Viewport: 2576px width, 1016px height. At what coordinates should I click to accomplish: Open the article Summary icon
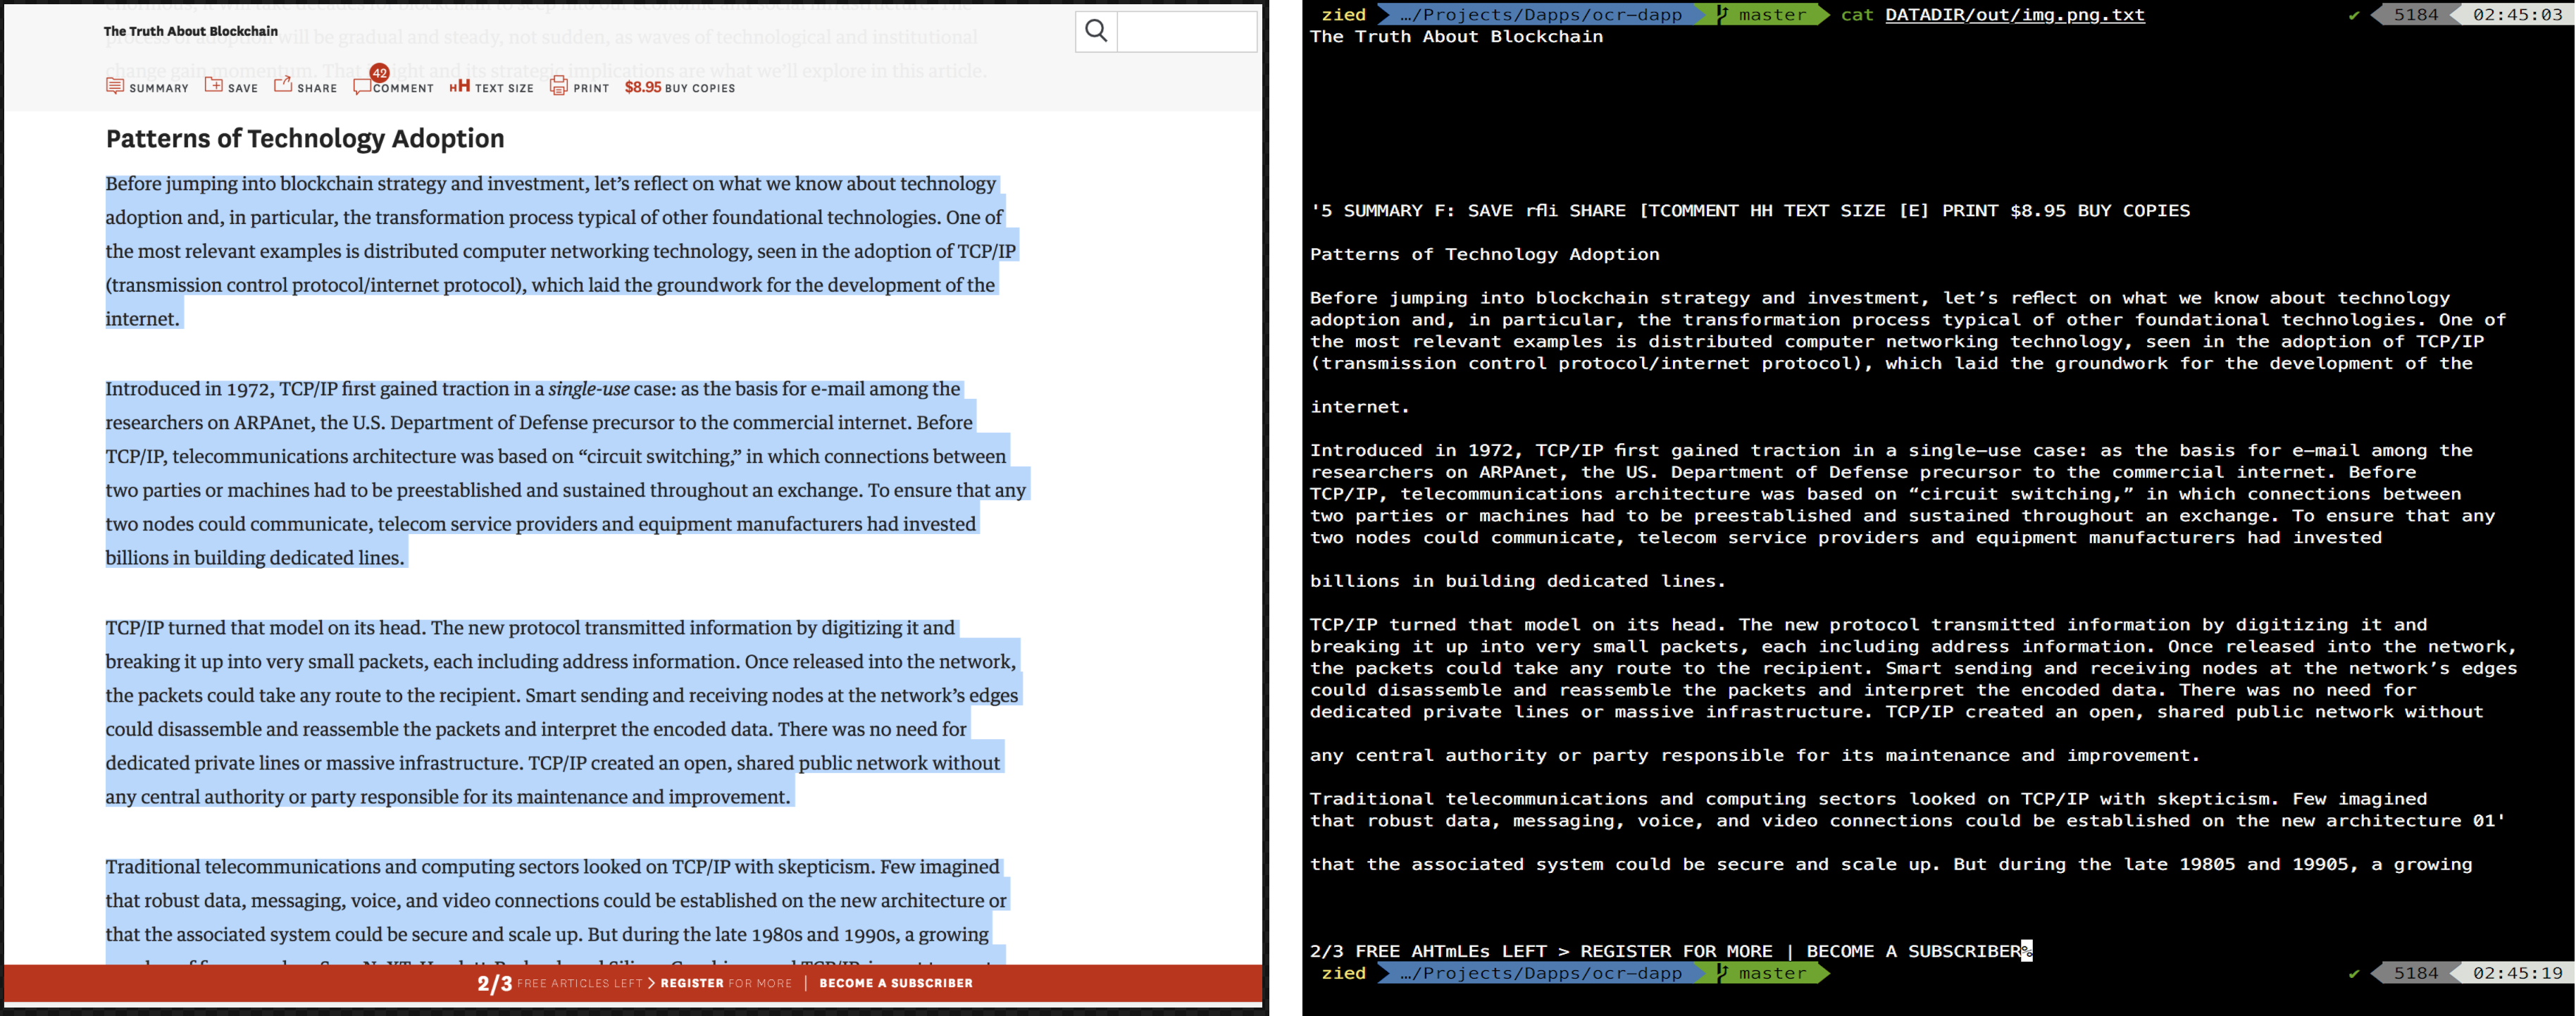(x=115, y=86)
